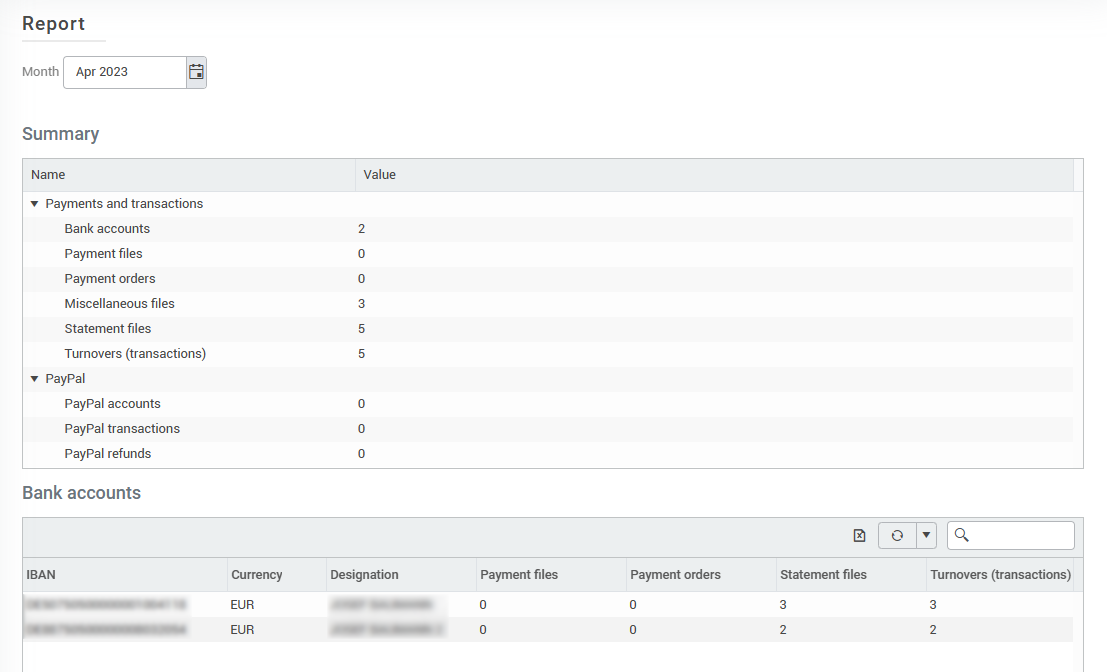The image size is (1107, 672).
Task: Collapse the PayPal group
Action: pyautogui.click(x=35, y=379)
